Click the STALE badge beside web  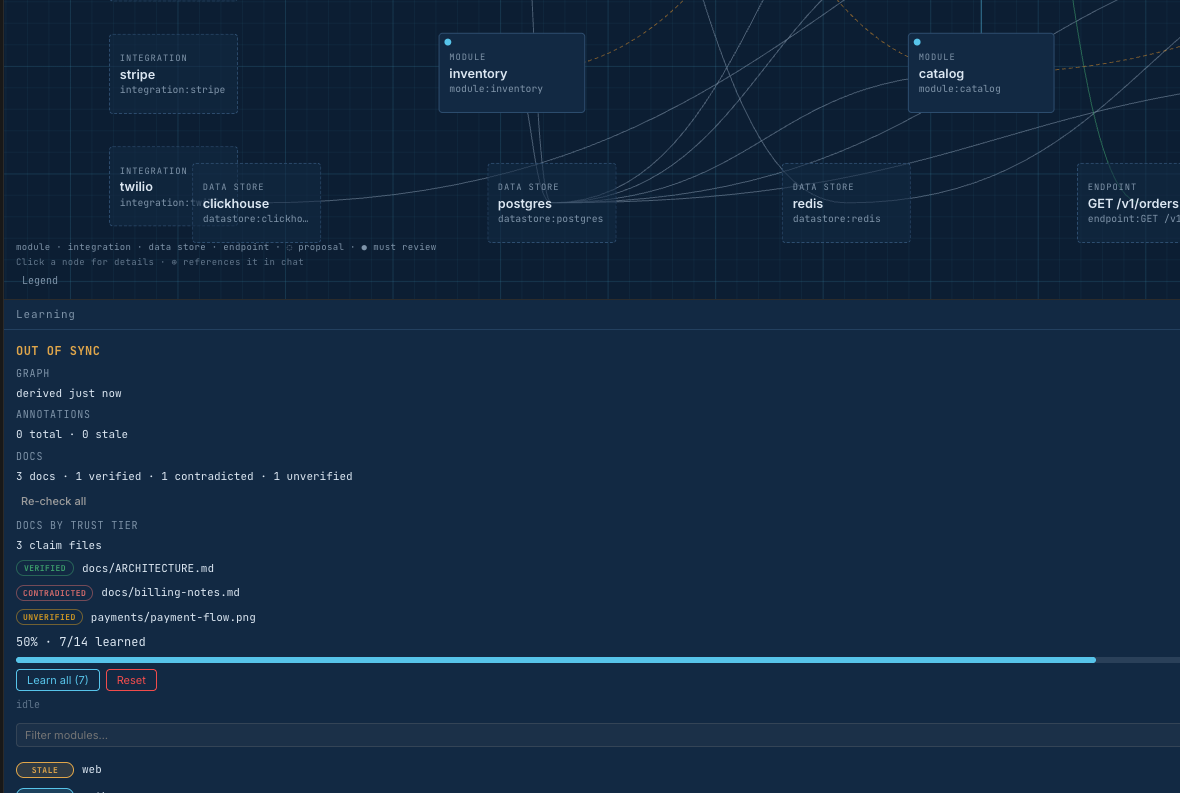tap(44, 770)
